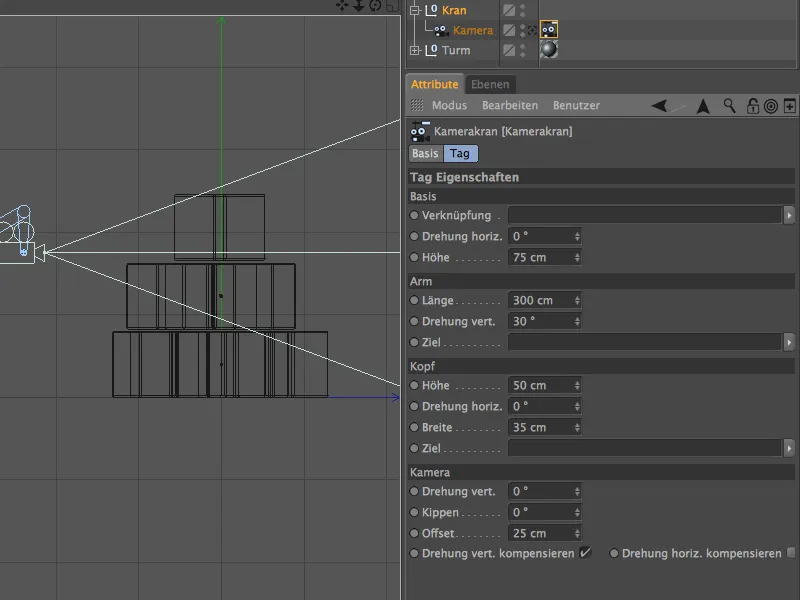Click the Breite 35 cm field
800x600 pixels.
(544, 428)
